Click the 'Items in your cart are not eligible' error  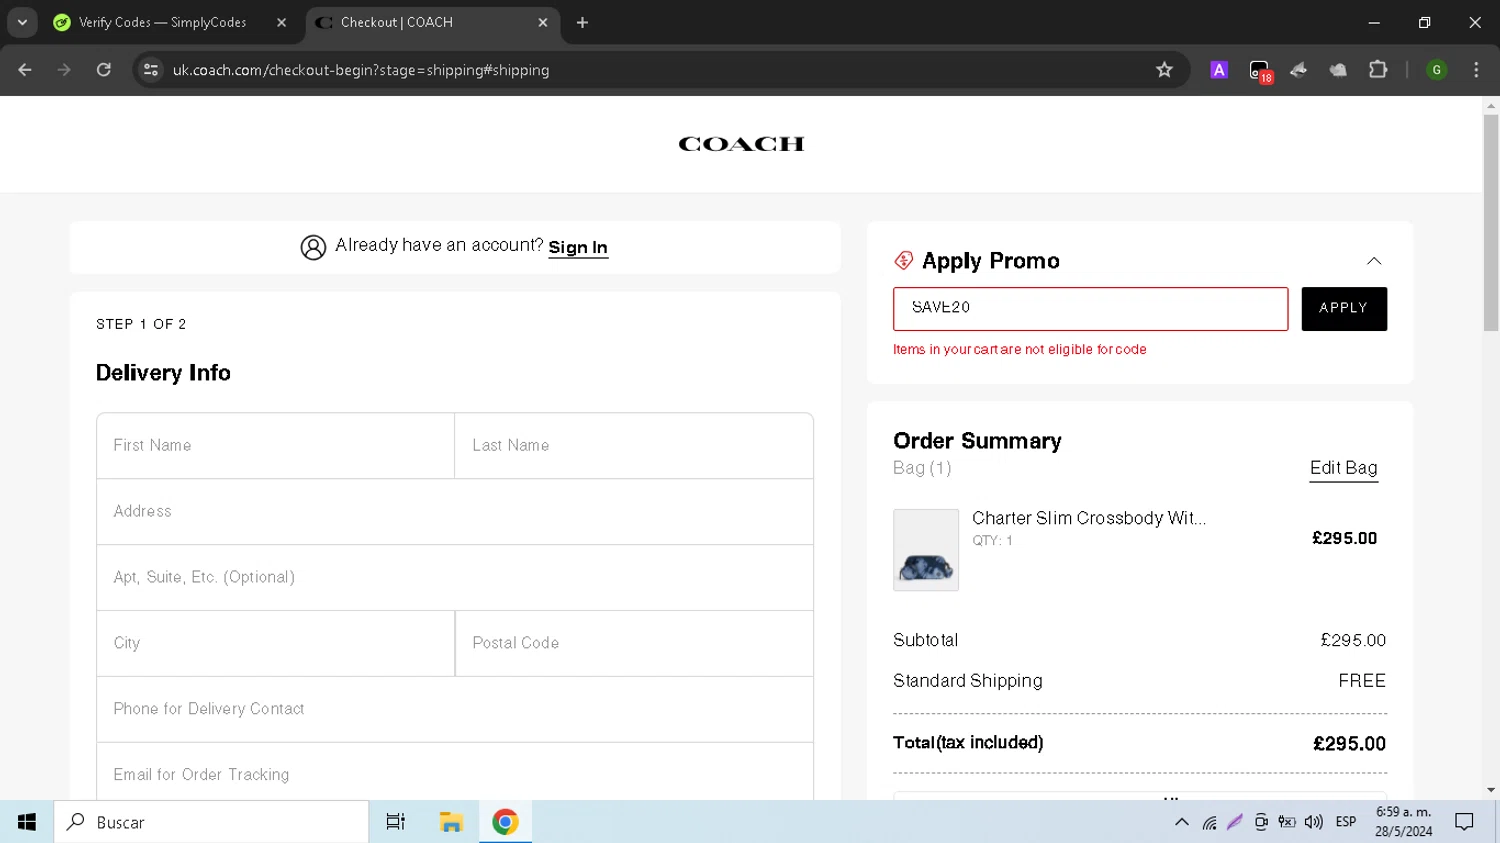pos(1020,350)
